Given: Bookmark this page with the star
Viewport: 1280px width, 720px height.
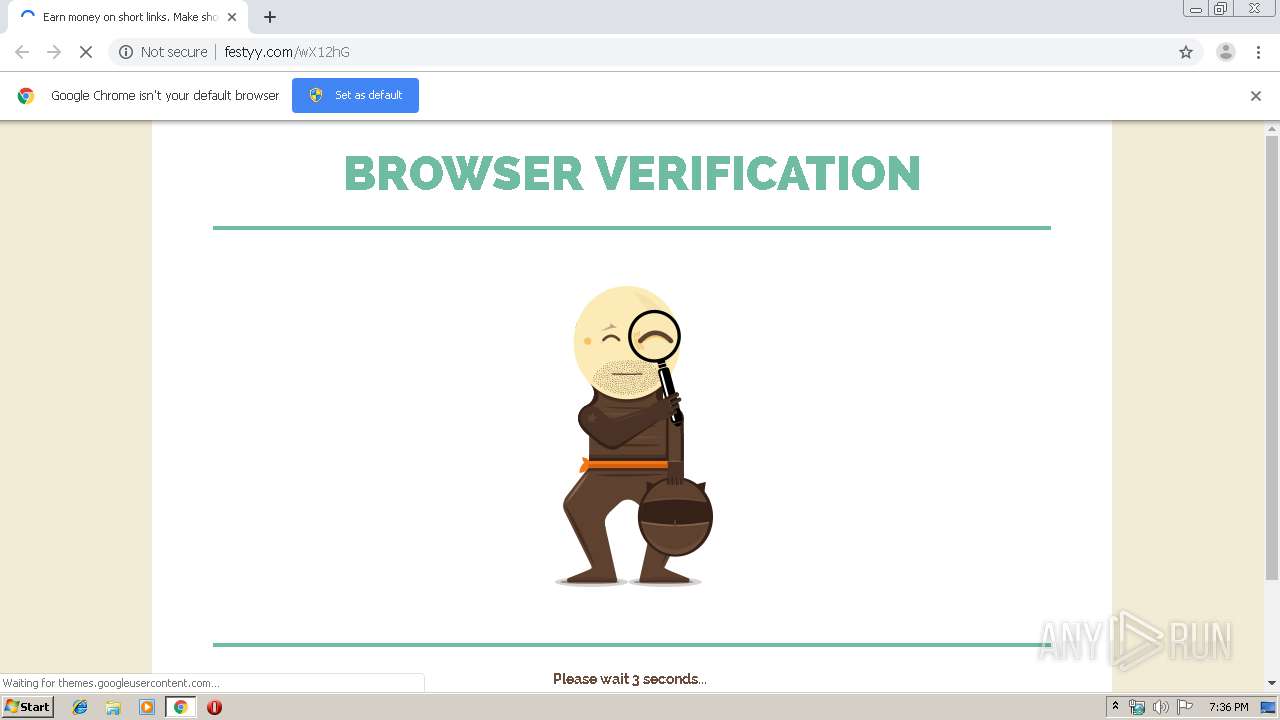Looking at the screenshot, I should (1186, 52).
